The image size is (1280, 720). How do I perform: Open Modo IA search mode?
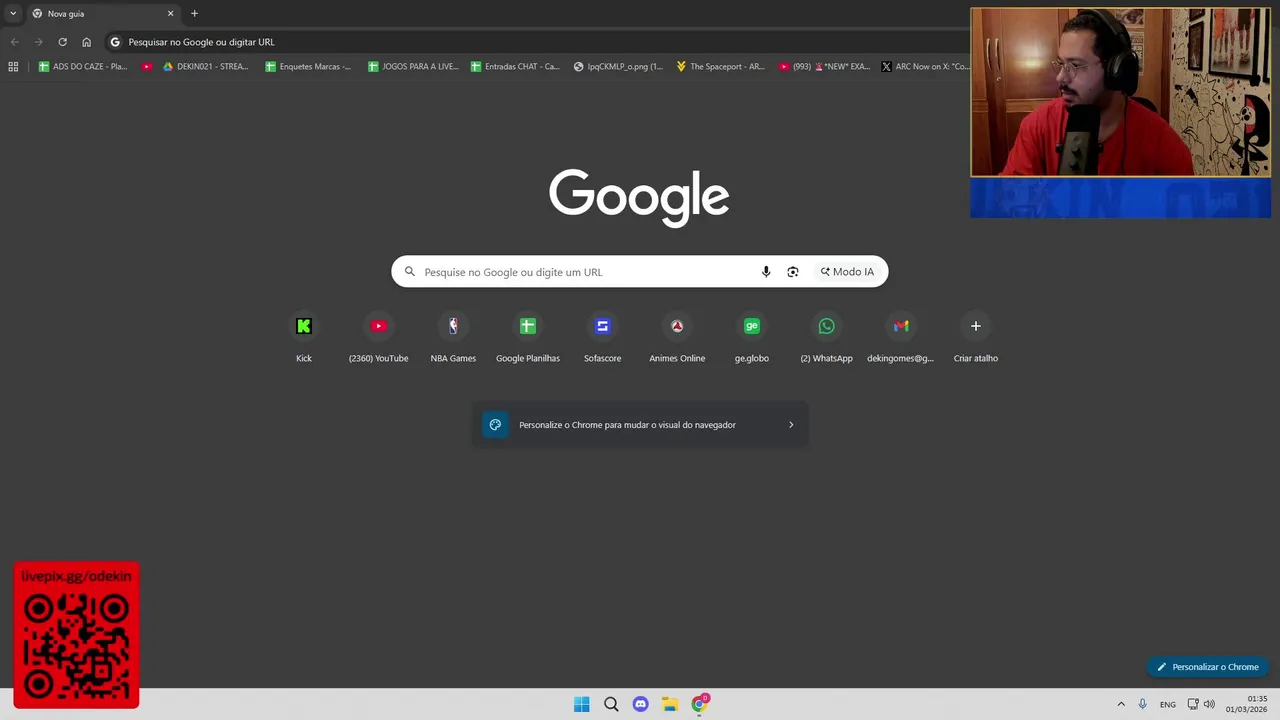click(x=847, y=272)
